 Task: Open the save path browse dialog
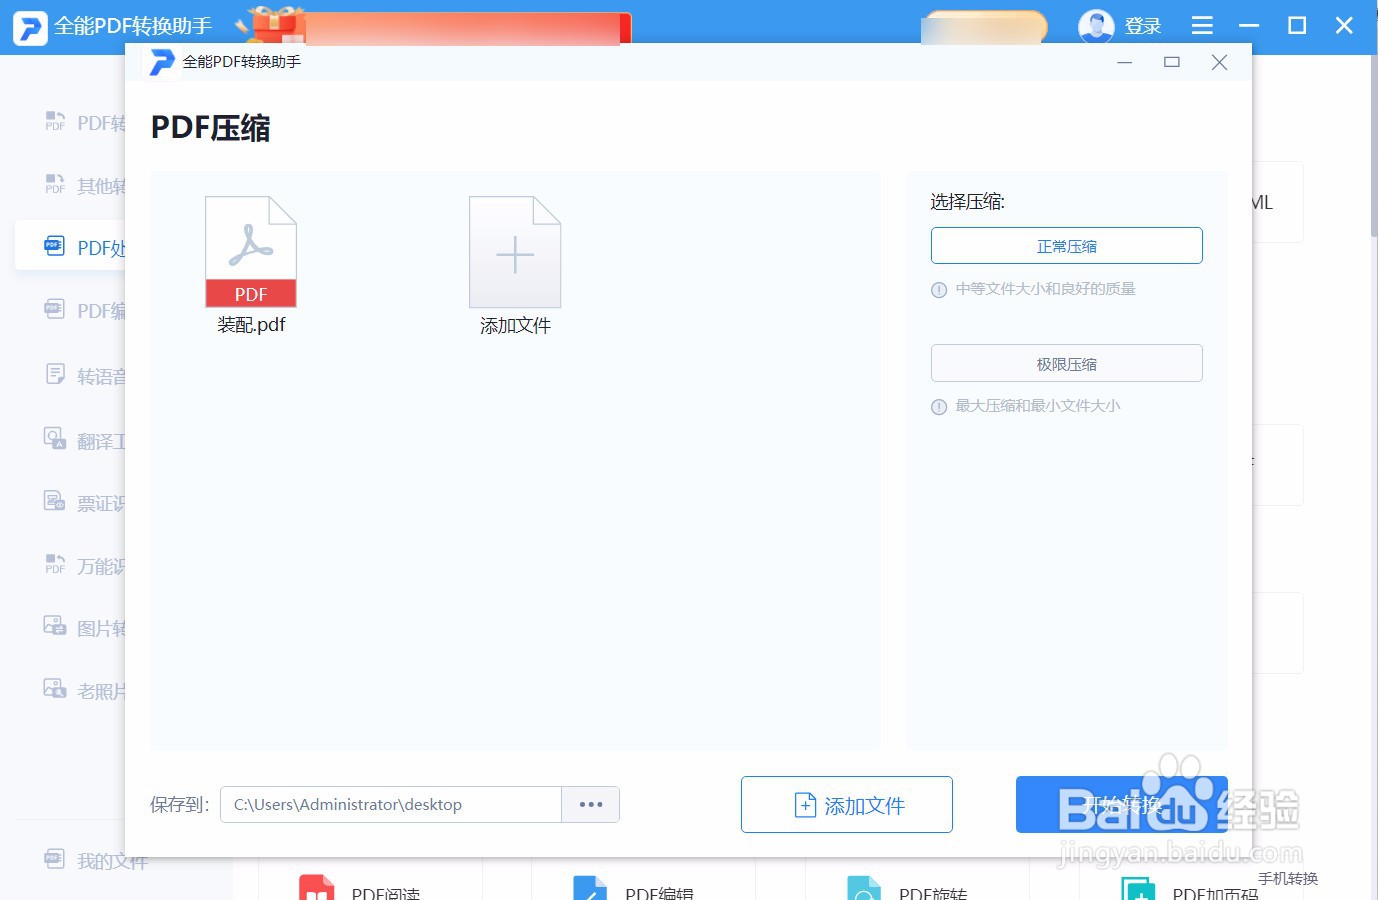click(591, 804)
